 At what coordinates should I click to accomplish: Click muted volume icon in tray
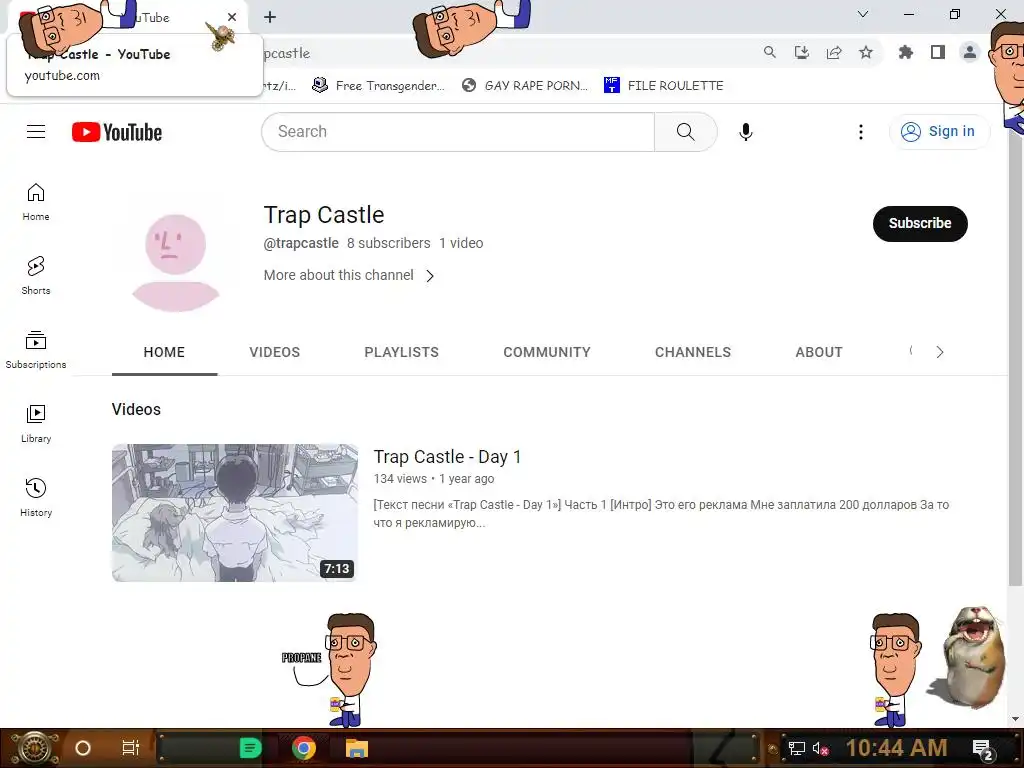click(x=820, y=748)
